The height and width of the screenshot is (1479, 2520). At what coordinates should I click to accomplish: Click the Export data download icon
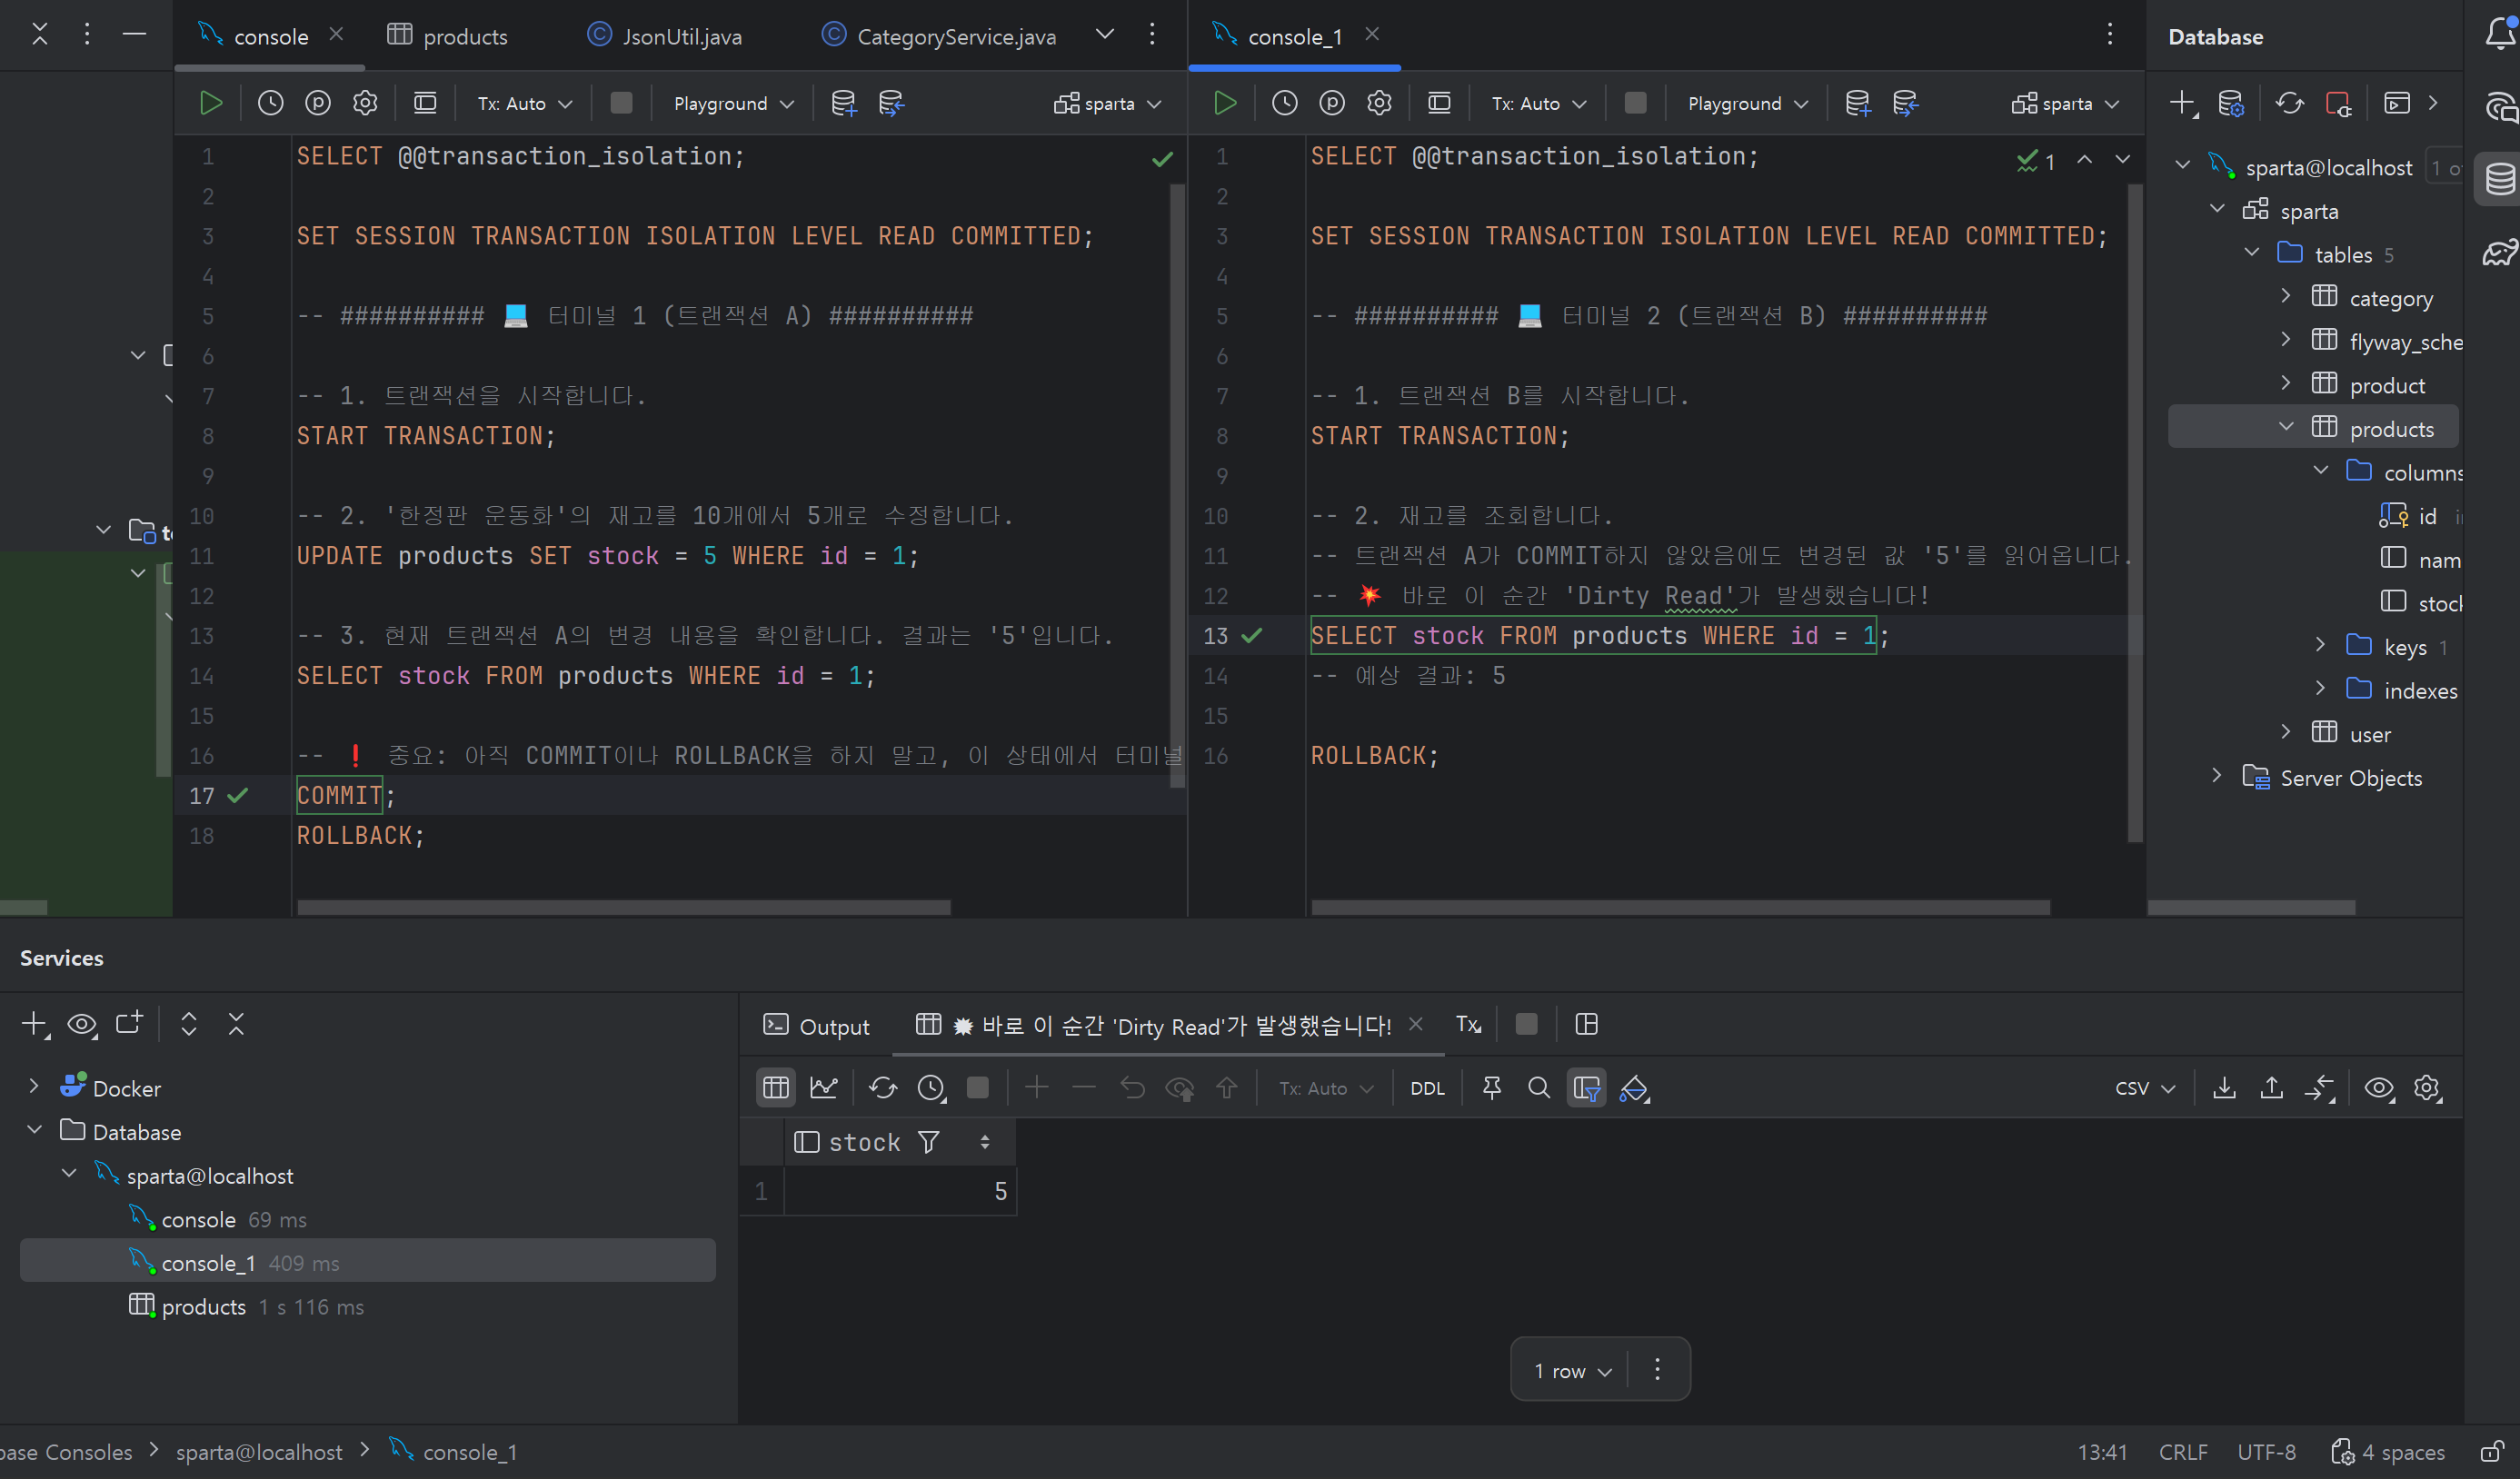(x=2224, y=1088)
